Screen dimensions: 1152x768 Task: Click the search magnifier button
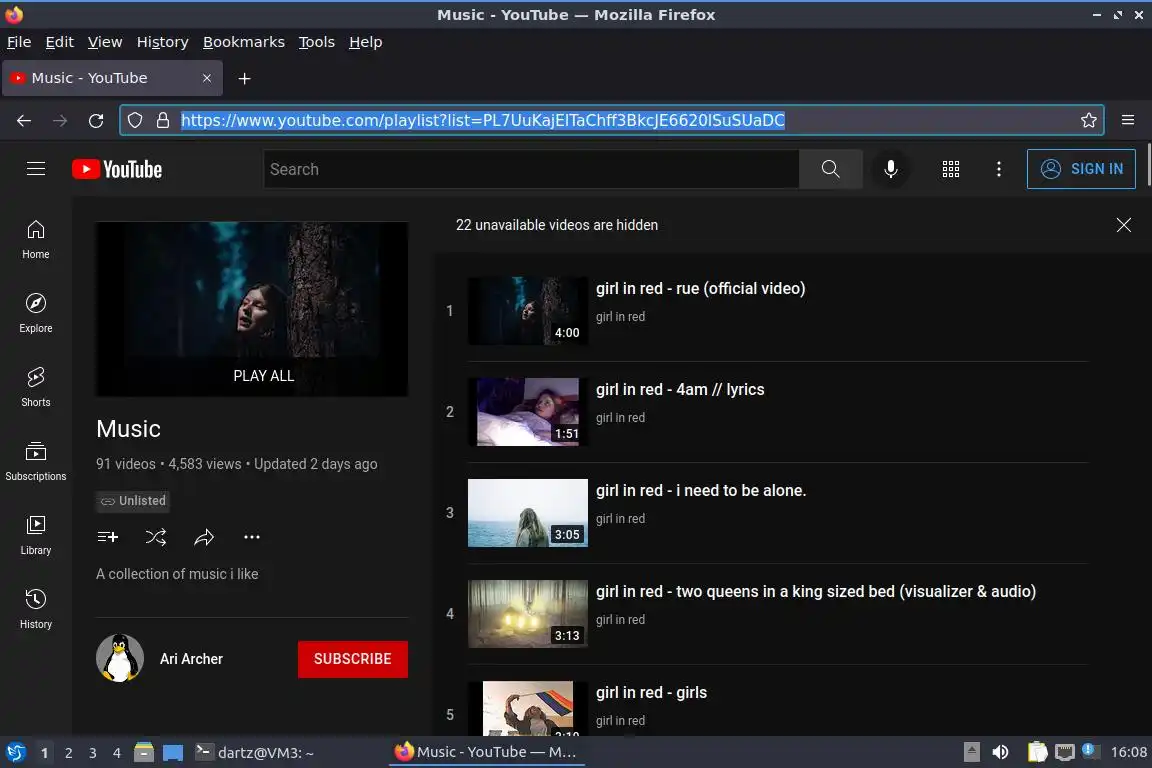(830, 169)
